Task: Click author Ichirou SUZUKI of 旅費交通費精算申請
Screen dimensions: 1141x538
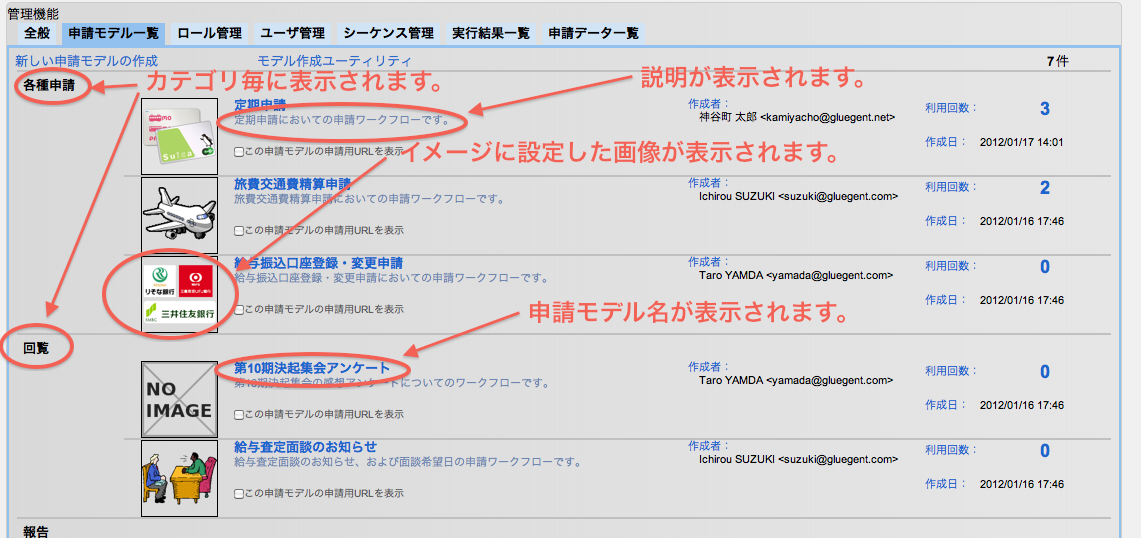Action: point(798,196)
